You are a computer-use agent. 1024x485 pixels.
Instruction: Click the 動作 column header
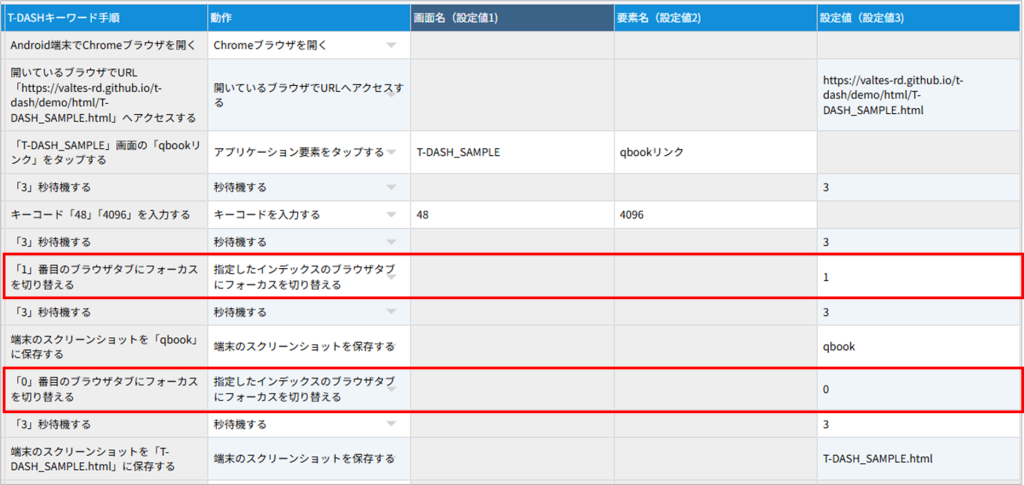(x=308, y=19)
